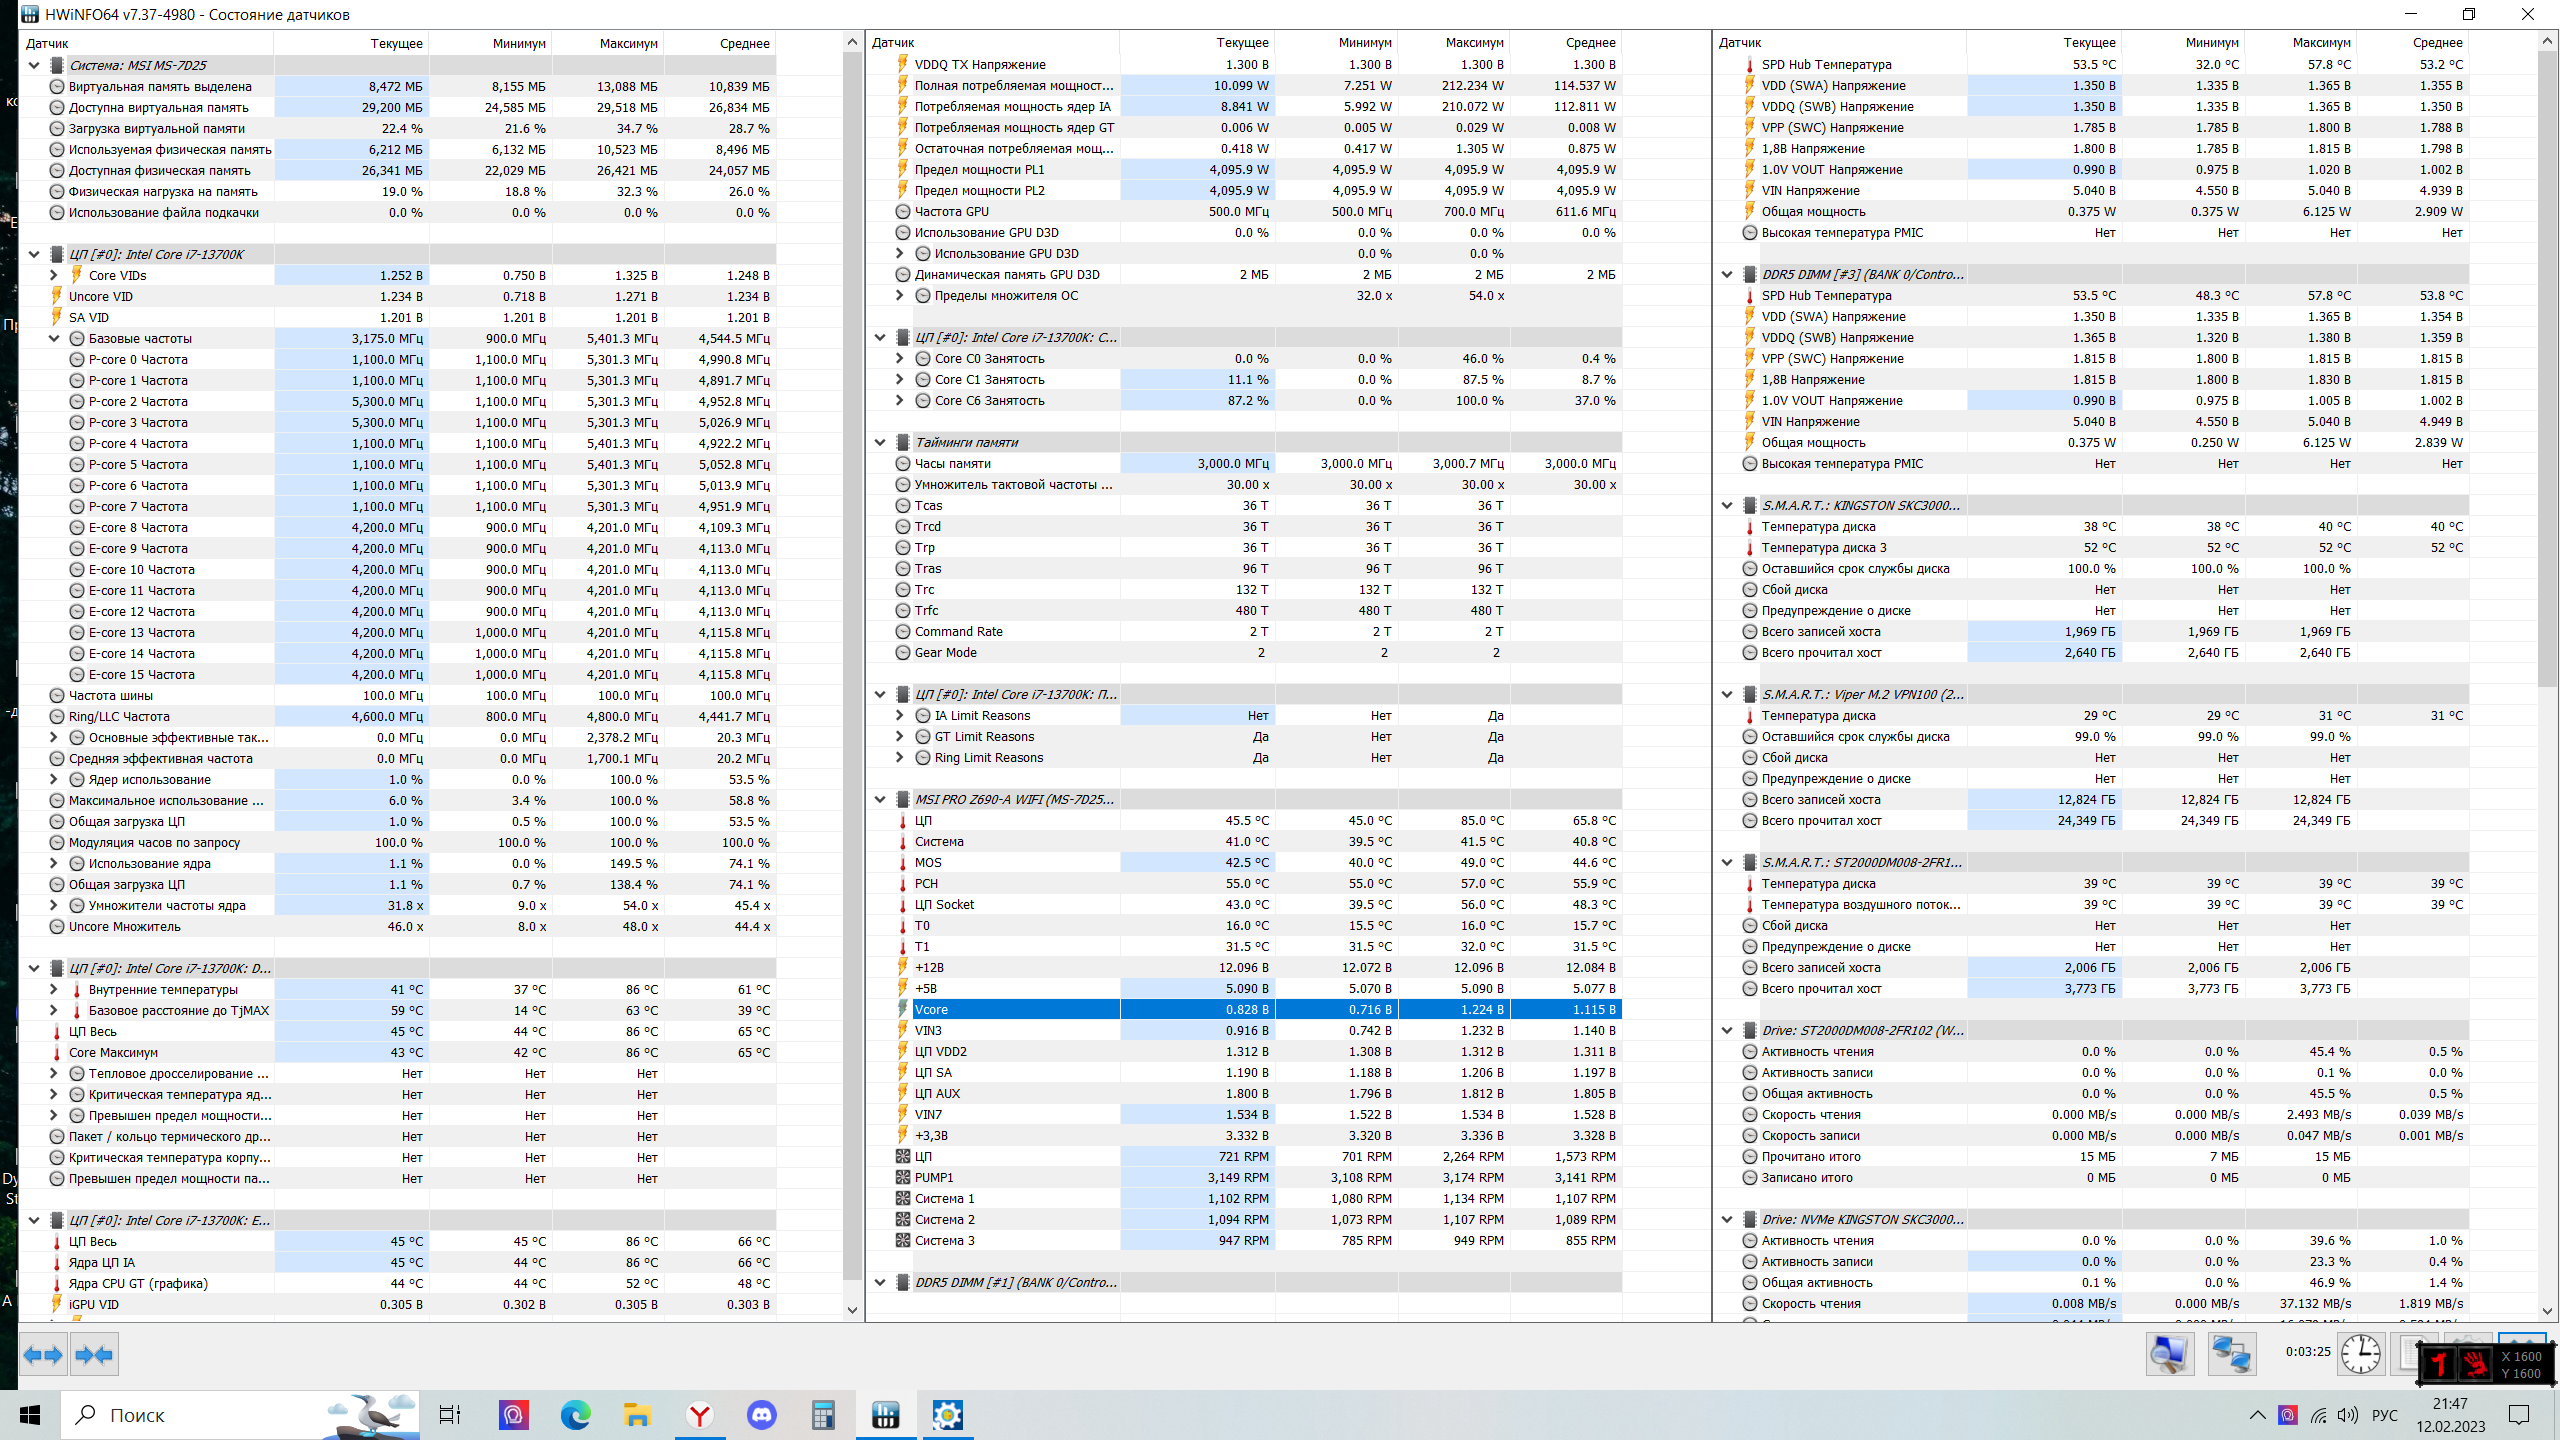
Task: Click the clock reset timer icon
Action: pos(2360,1355)
